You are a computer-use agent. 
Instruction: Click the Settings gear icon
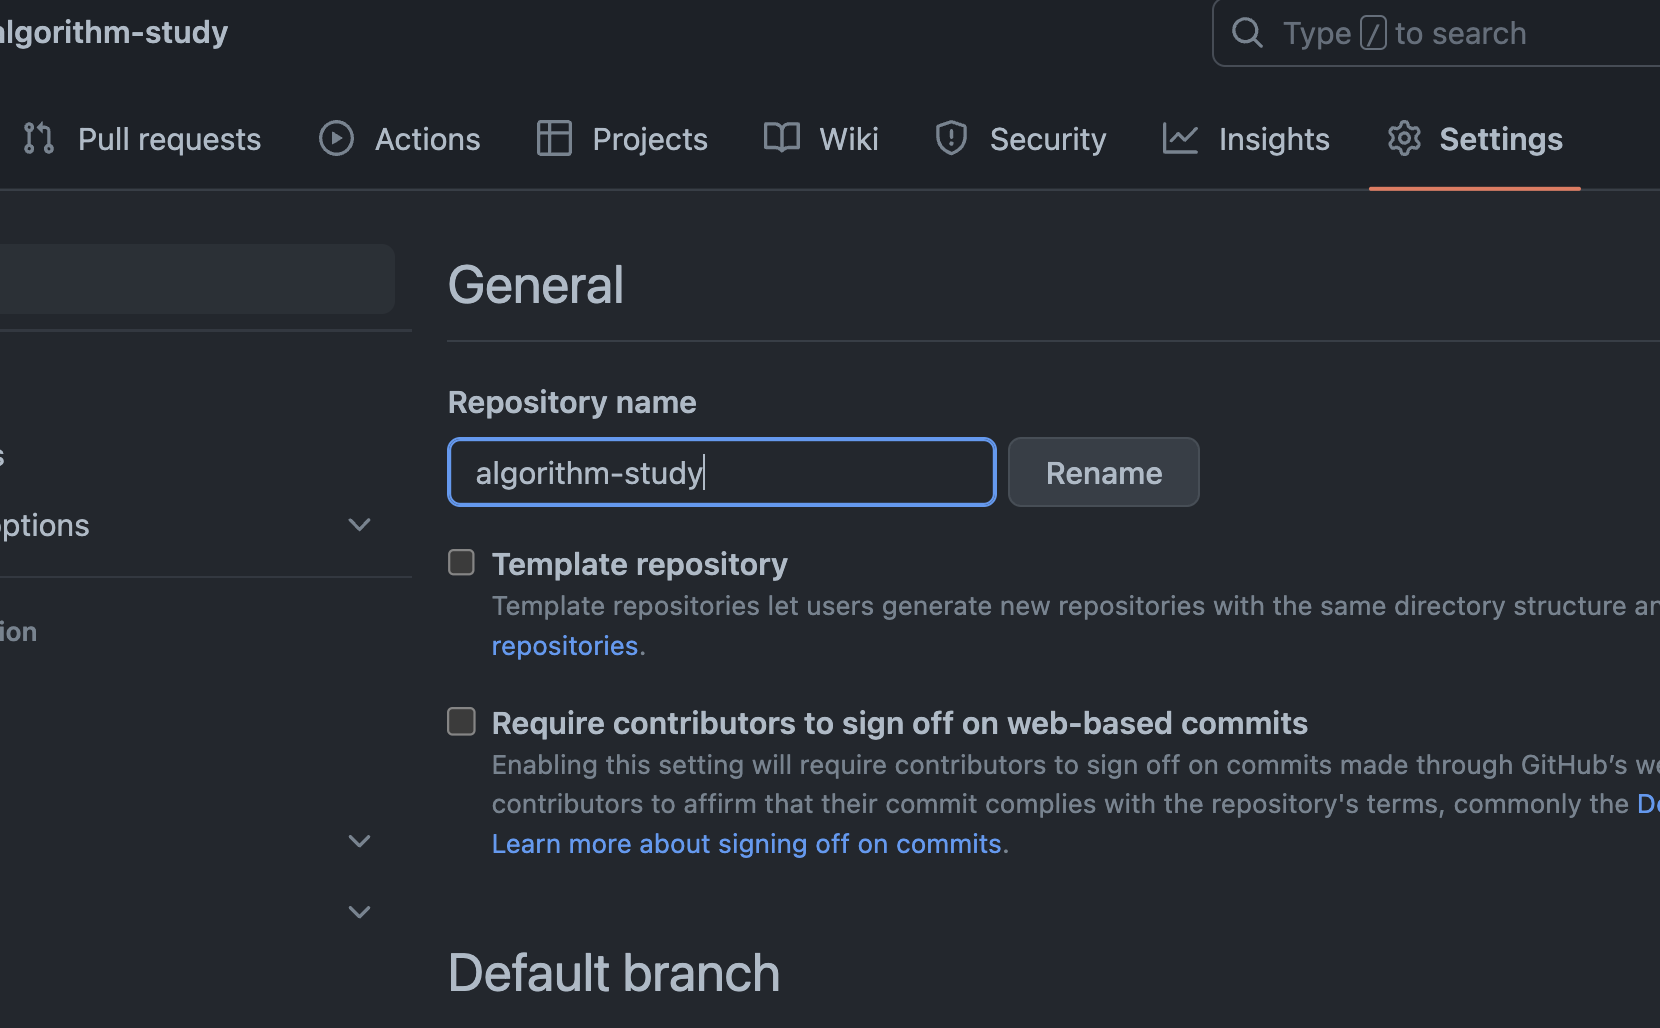coord(1404,138)
